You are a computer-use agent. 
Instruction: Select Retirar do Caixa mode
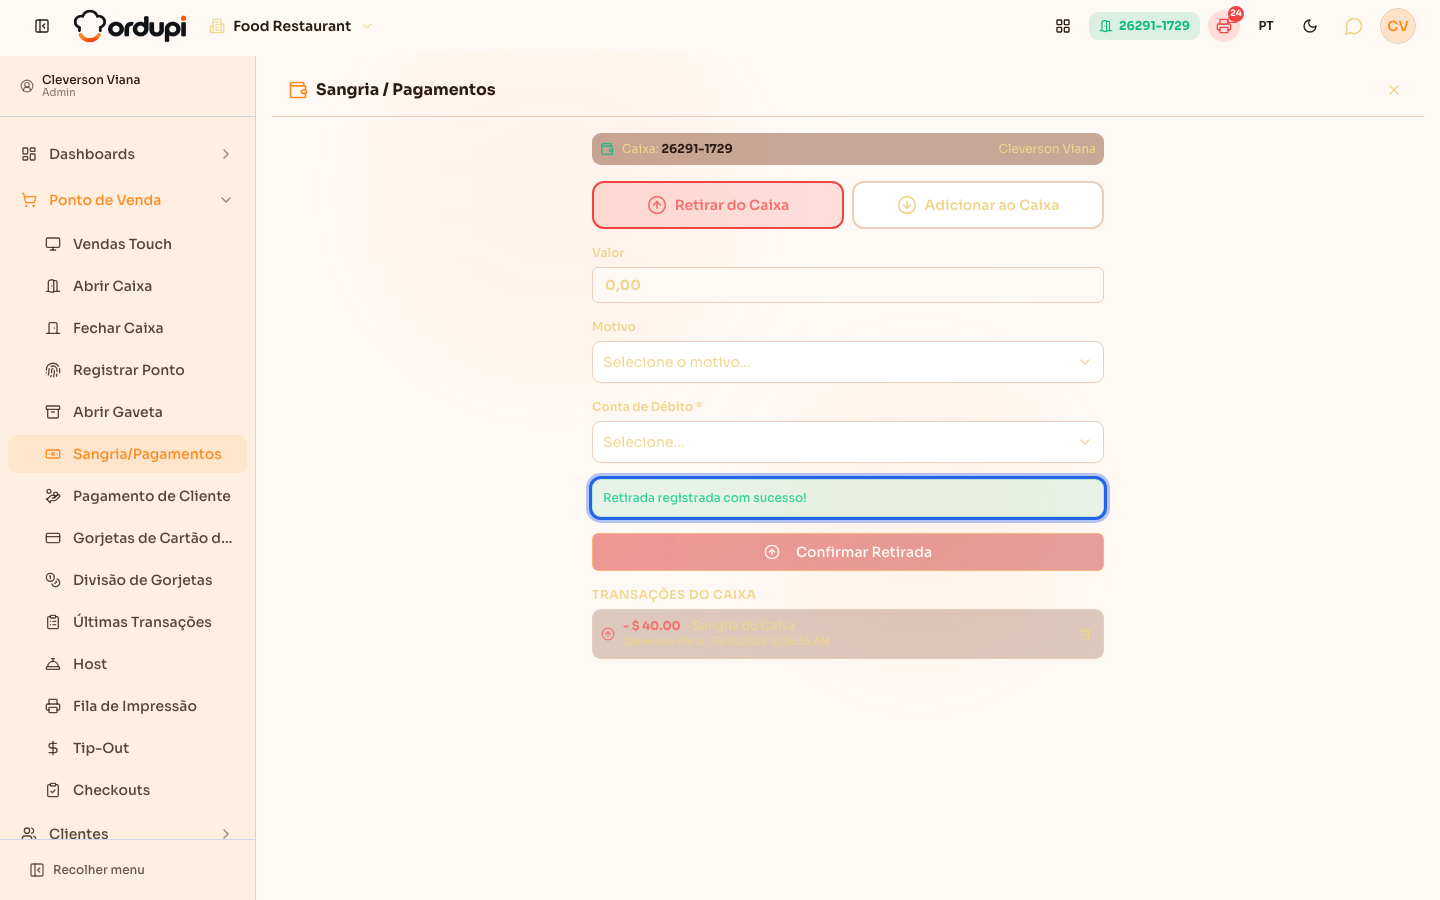coord(718,205)
